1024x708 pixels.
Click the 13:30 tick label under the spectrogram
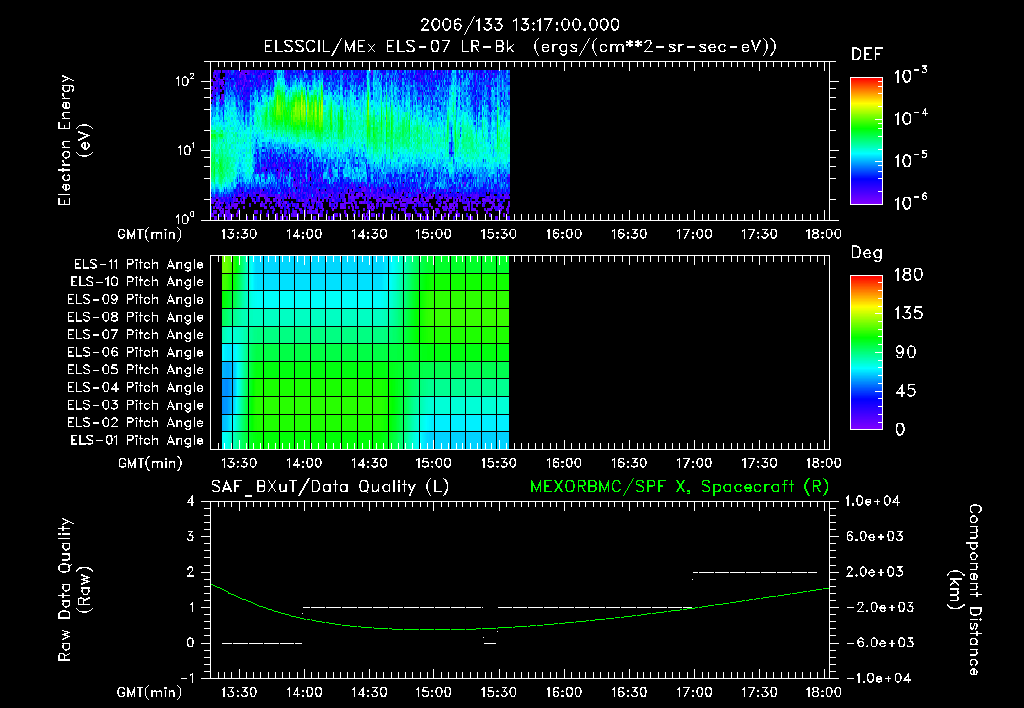coord(238,234)
